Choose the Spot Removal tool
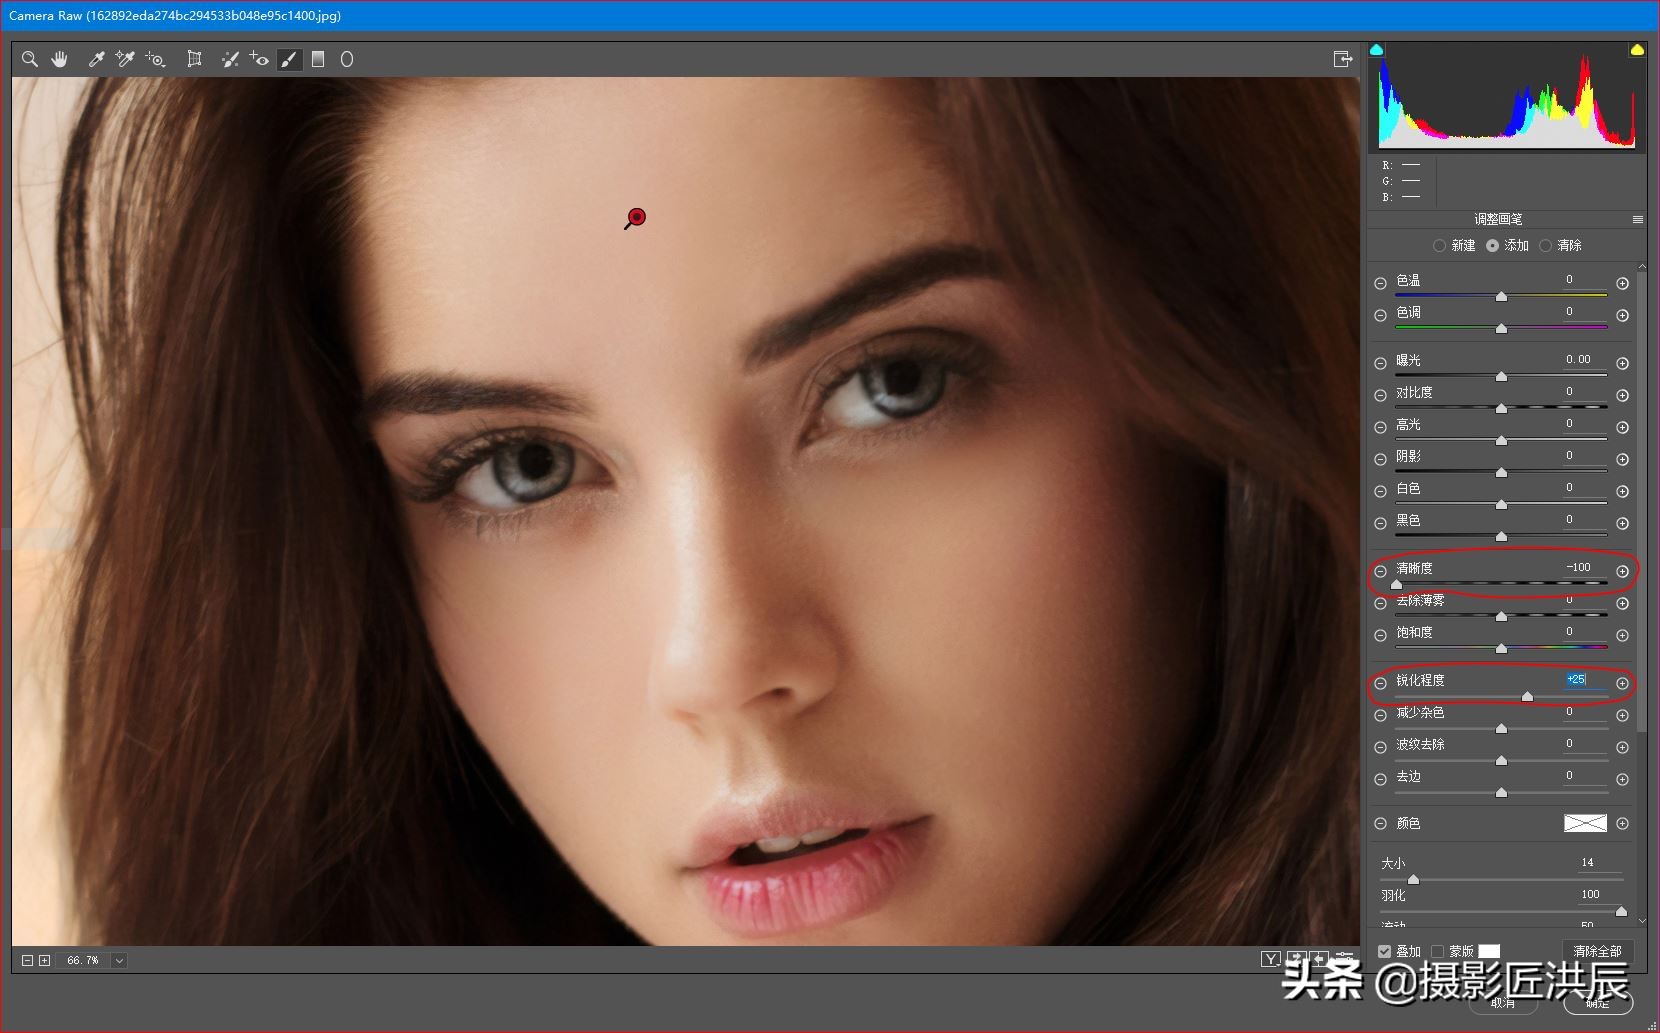This screenshot has height=1033, width=1660. click(x=230, y=59)
